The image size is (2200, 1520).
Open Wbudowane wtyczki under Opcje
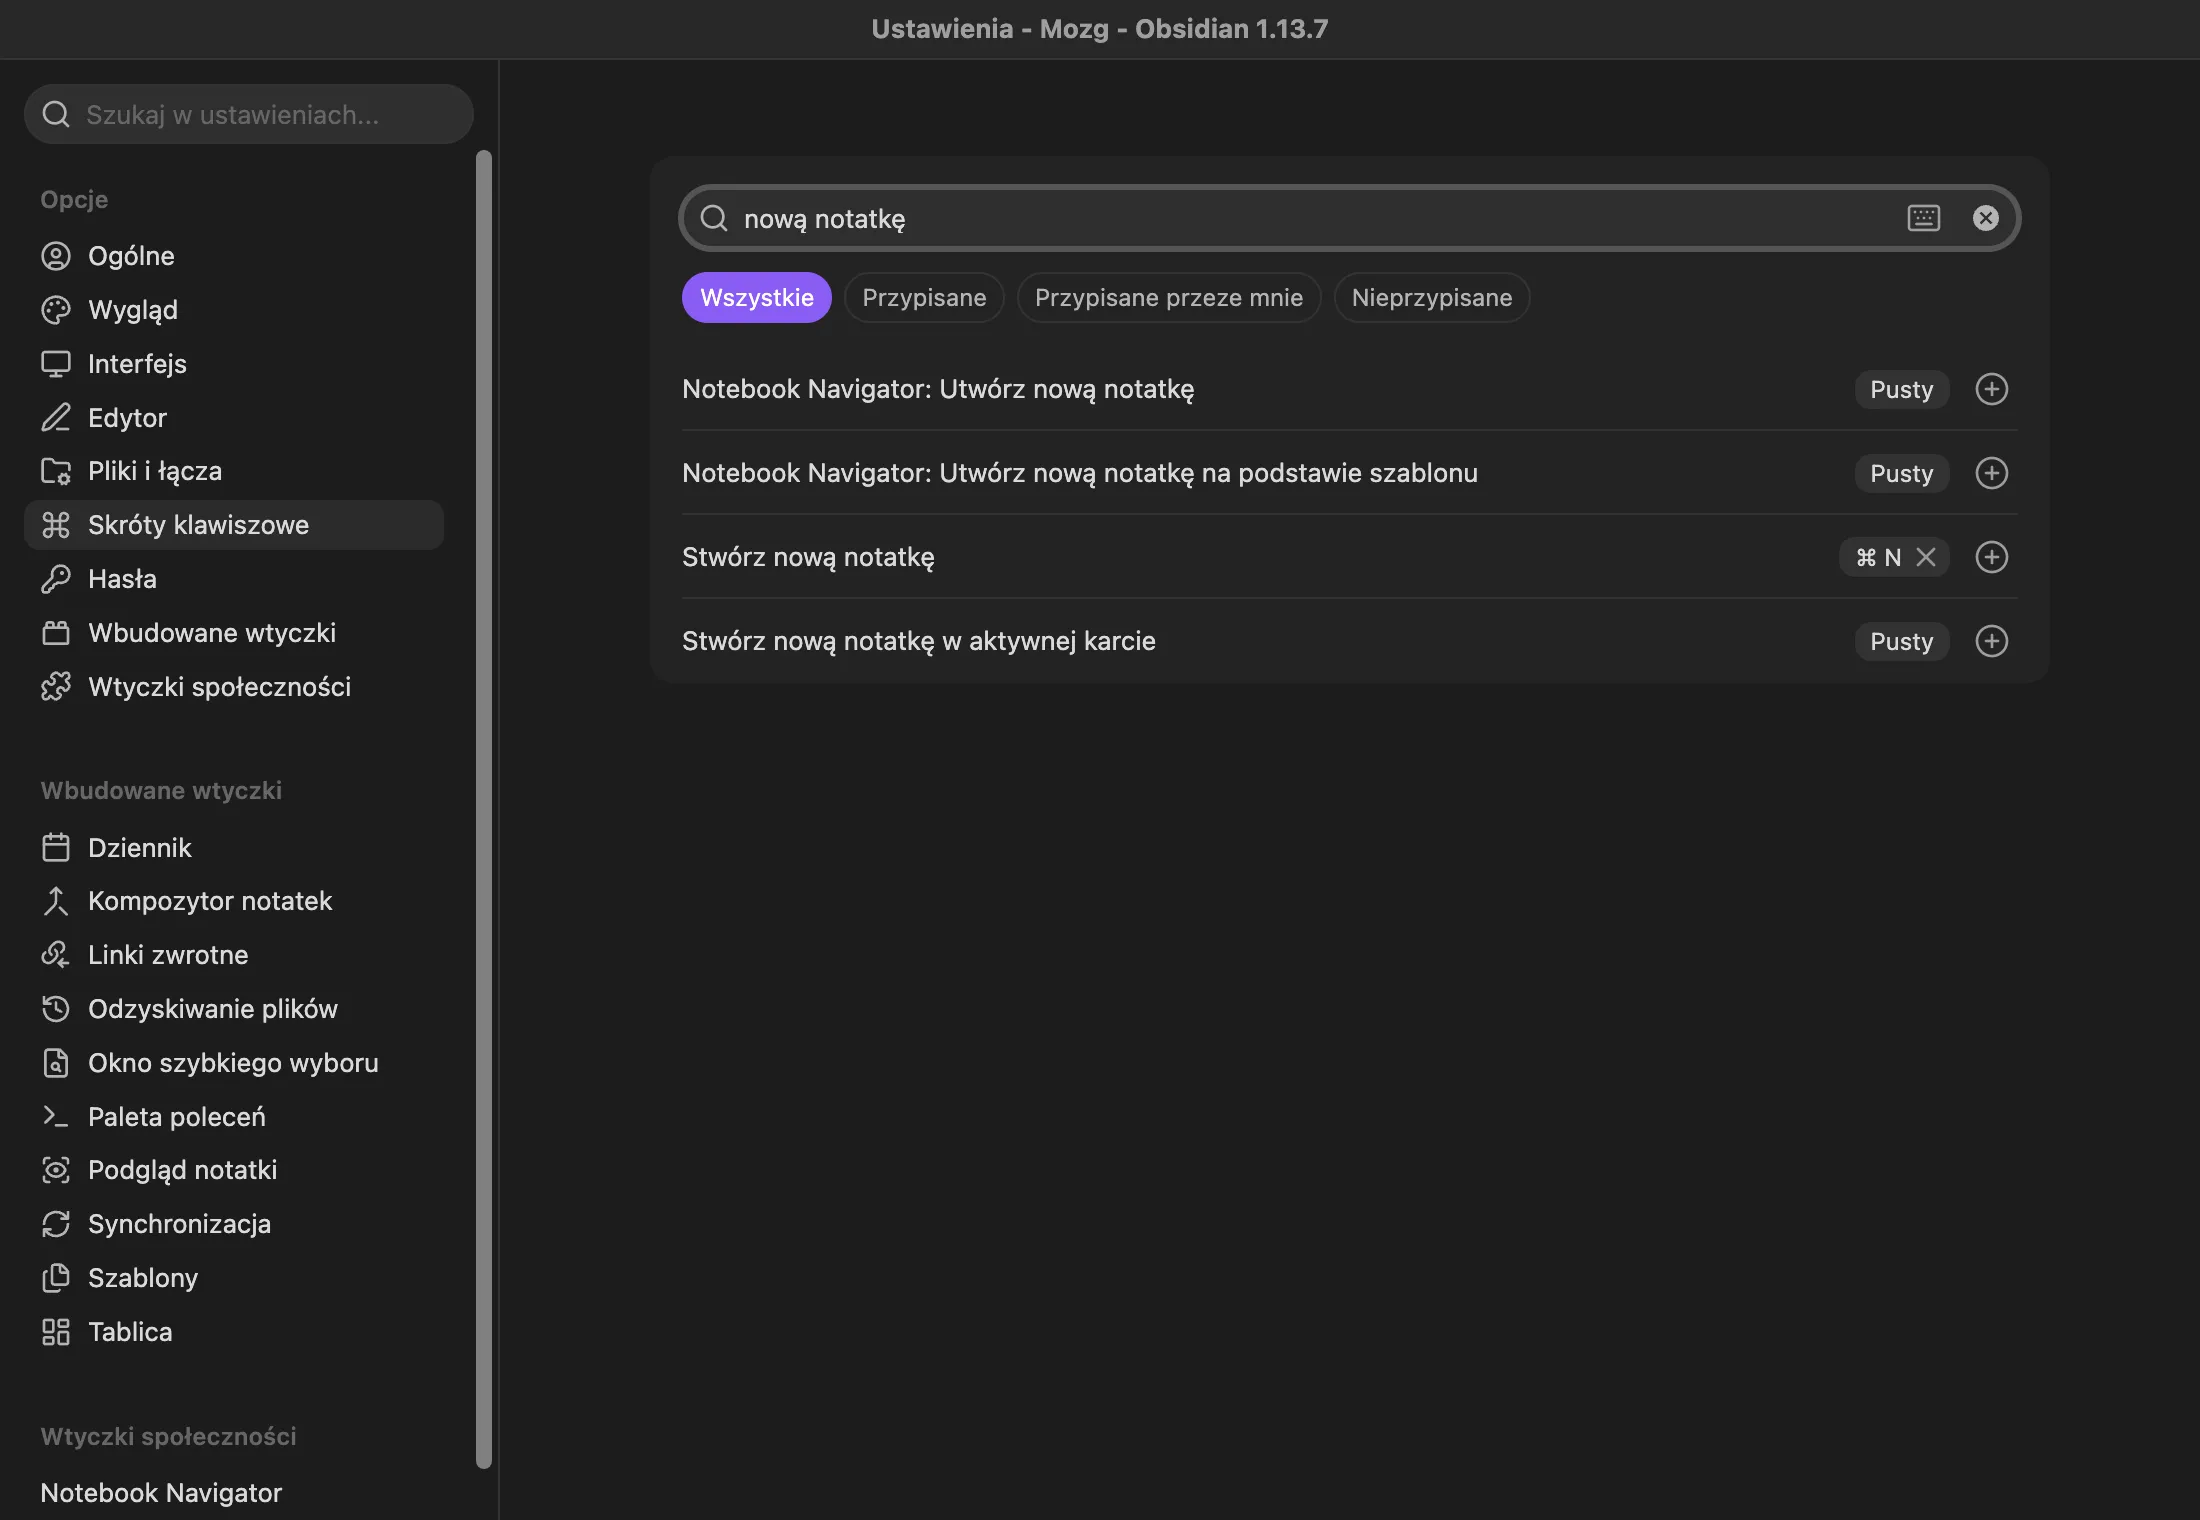click(234, 633)
